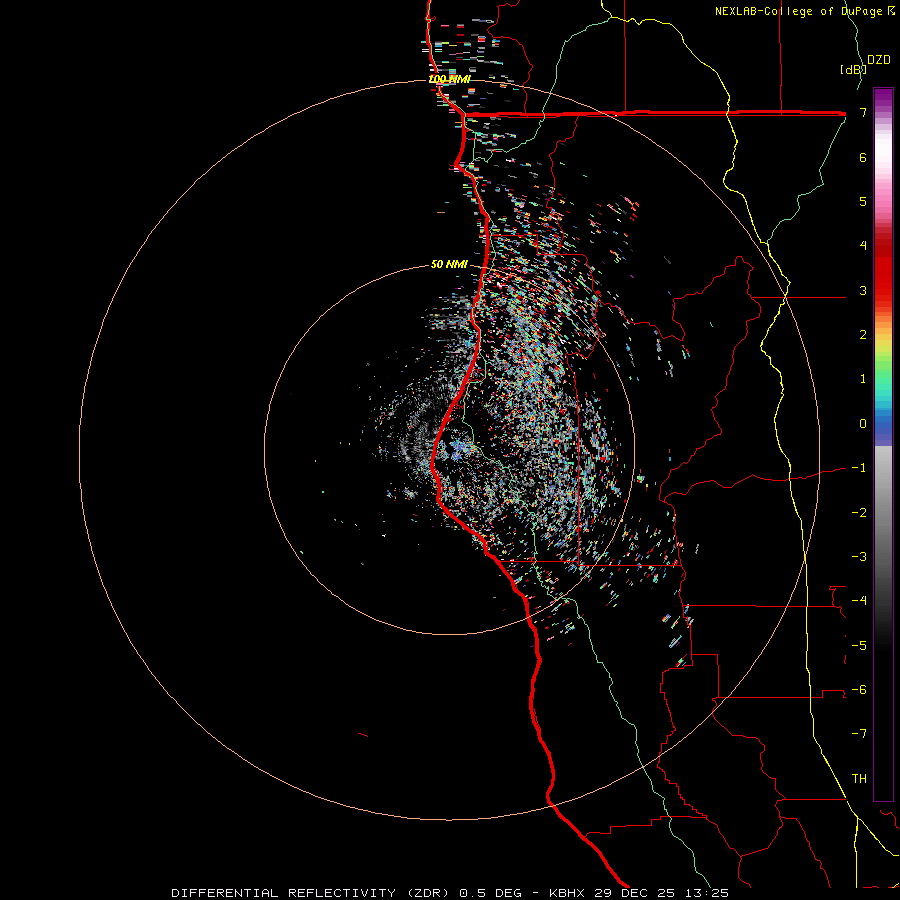
Task: Click the [dB] unit label
Action: pyautogui.click(x=853, y=69)
